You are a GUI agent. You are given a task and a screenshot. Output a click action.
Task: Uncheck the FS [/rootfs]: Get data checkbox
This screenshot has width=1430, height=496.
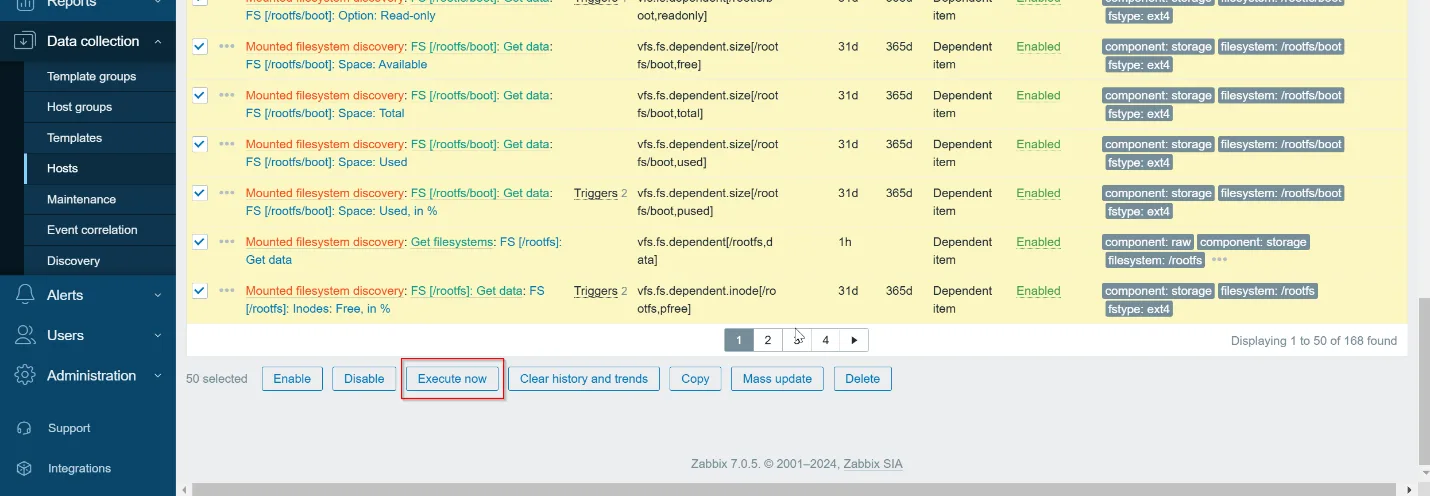[200, 242]
